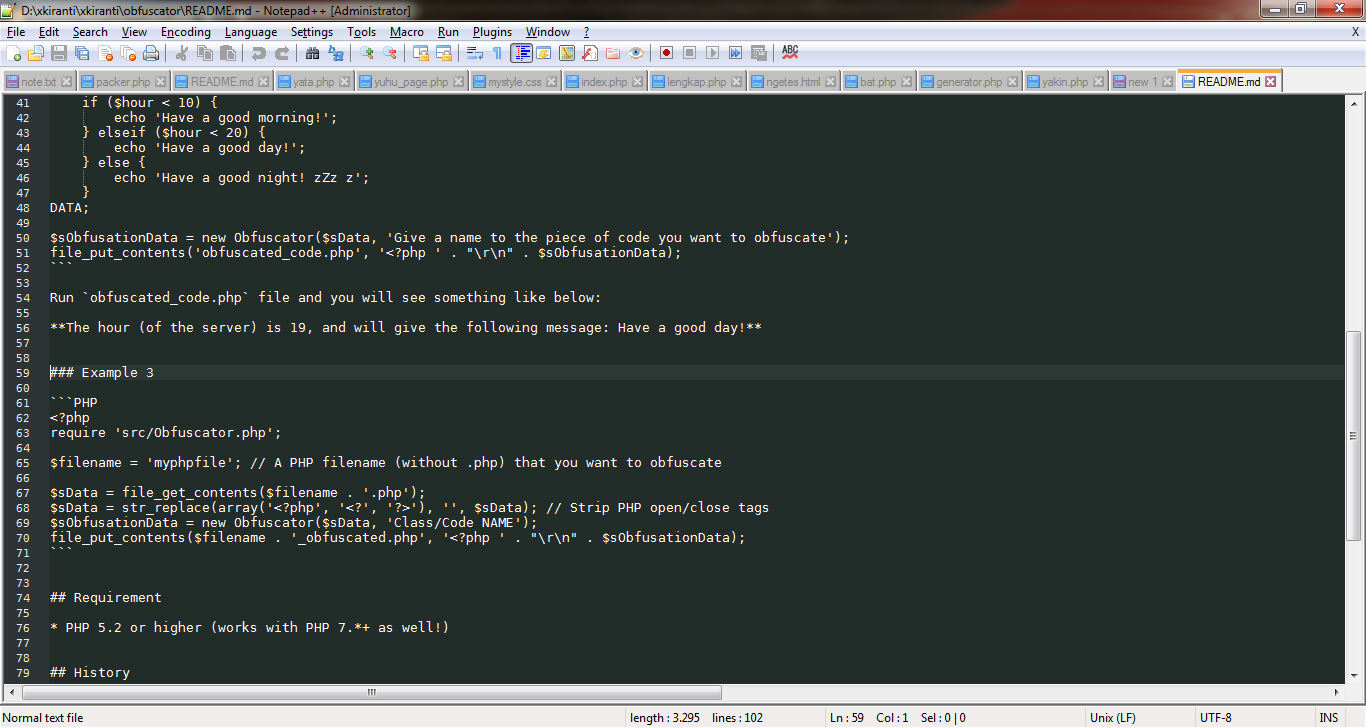The height and width of the screenshot is (728, 1366).
Task: Toggle file monitoring eye icon
Action: (636, 53)
